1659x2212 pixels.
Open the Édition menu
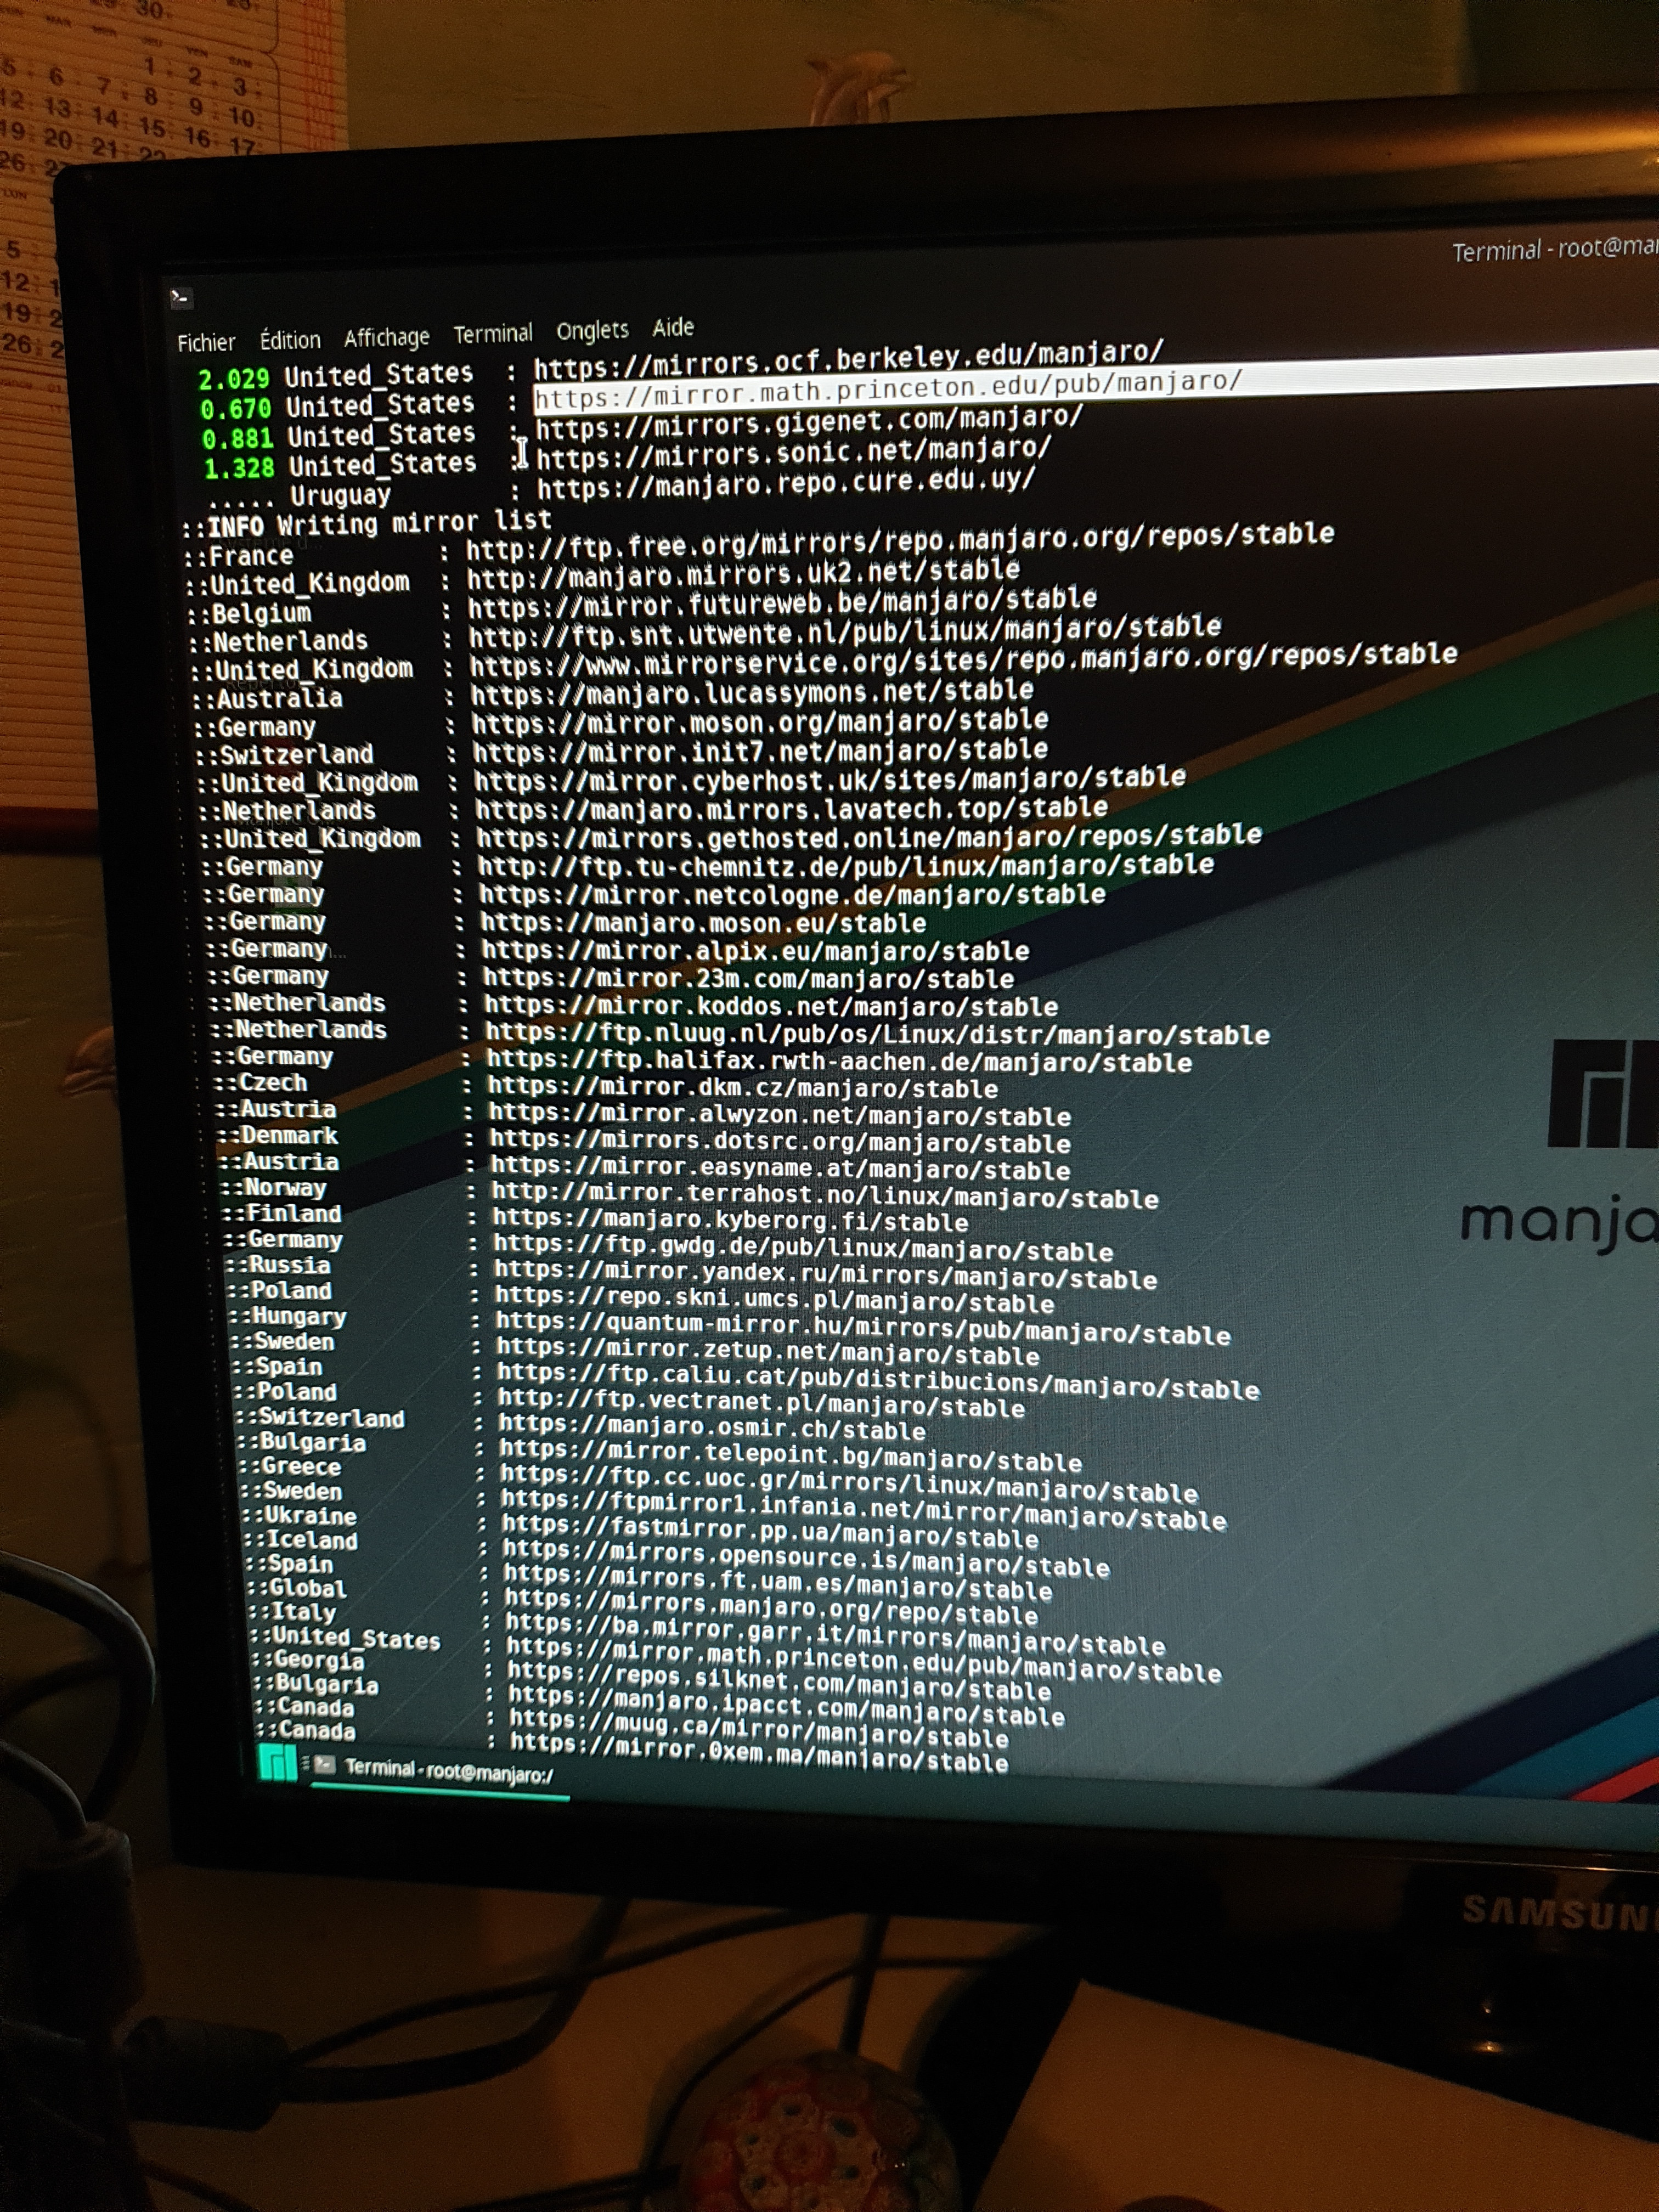290,340
